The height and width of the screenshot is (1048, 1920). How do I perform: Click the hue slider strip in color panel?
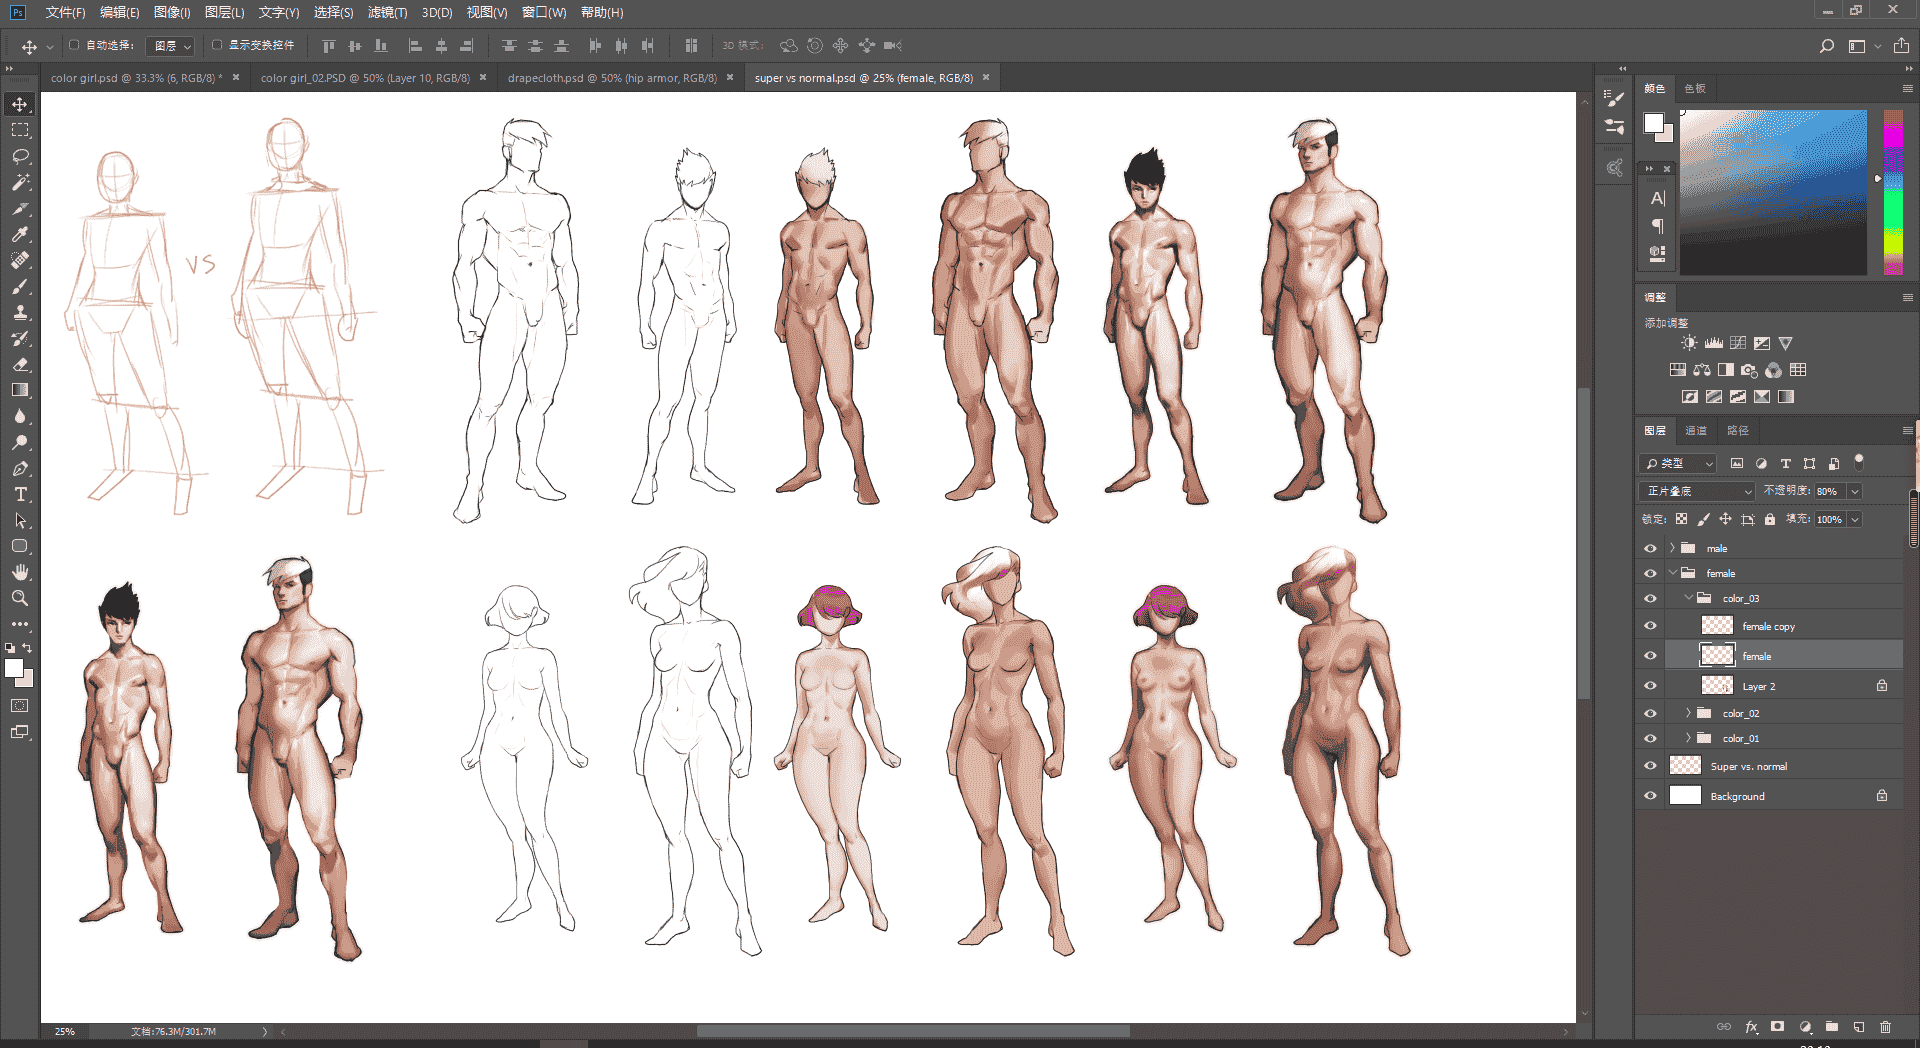(x=1894, y=192)
